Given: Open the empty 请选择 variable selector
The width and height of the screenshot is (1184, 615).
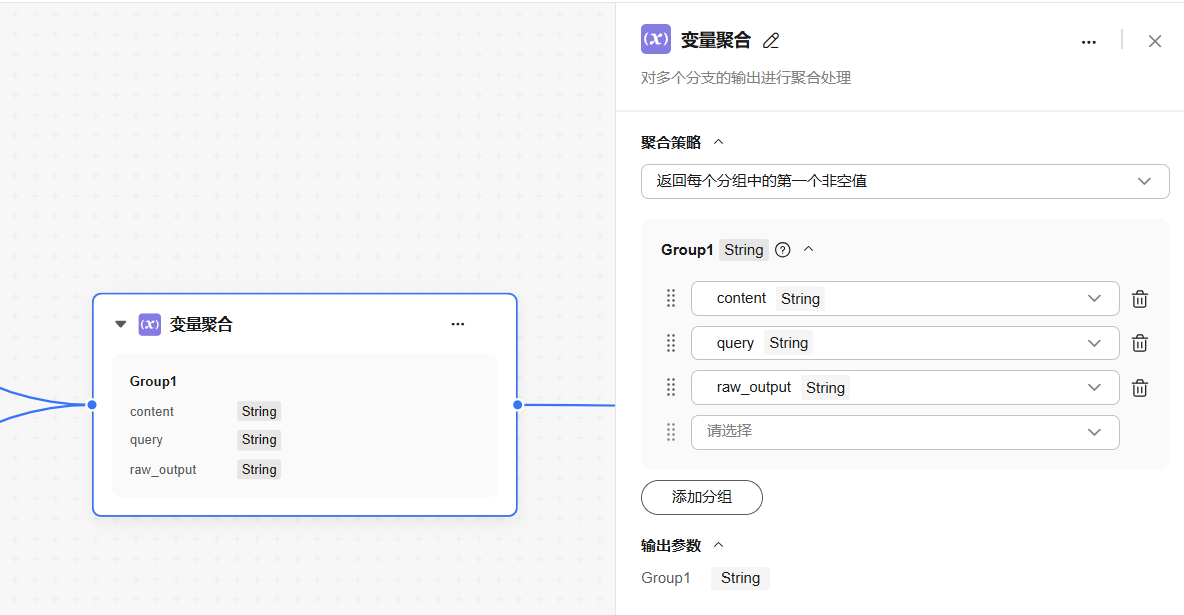Looking at the screenshot, I should (905, 432).
